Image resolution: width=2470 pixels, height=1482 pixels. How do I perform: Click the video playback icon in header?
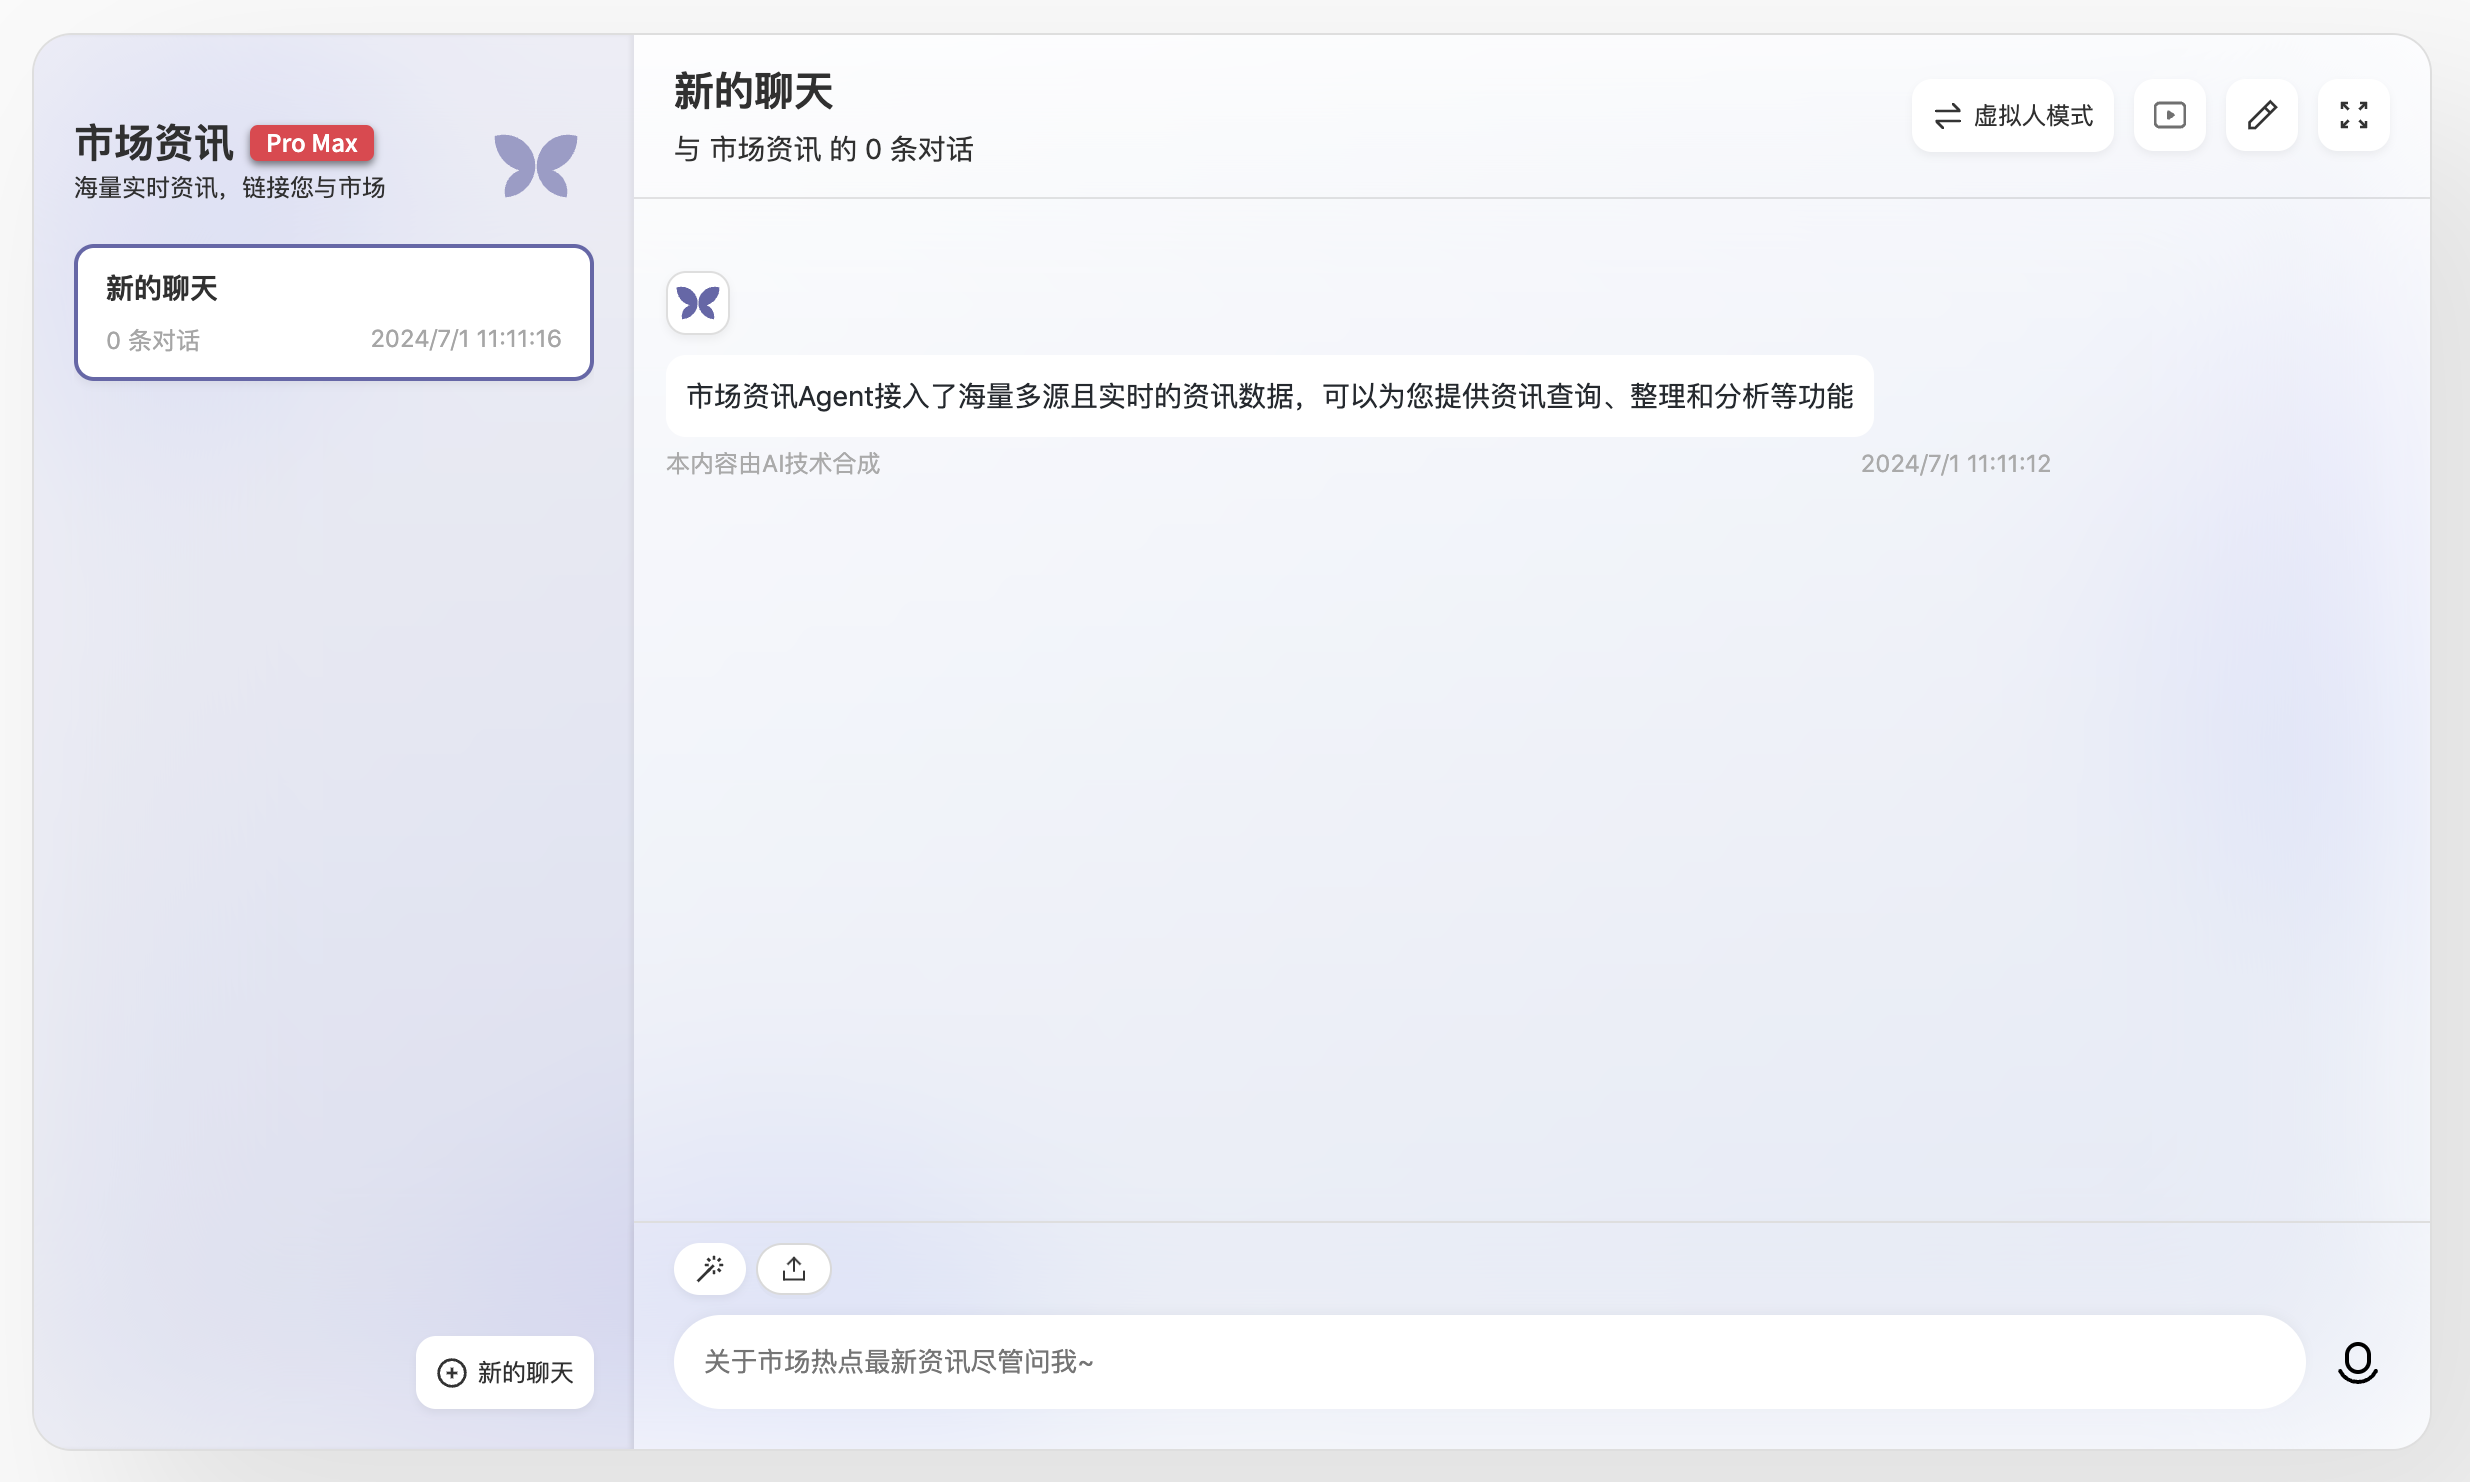pyautogui.click(x=2169, y=116)
